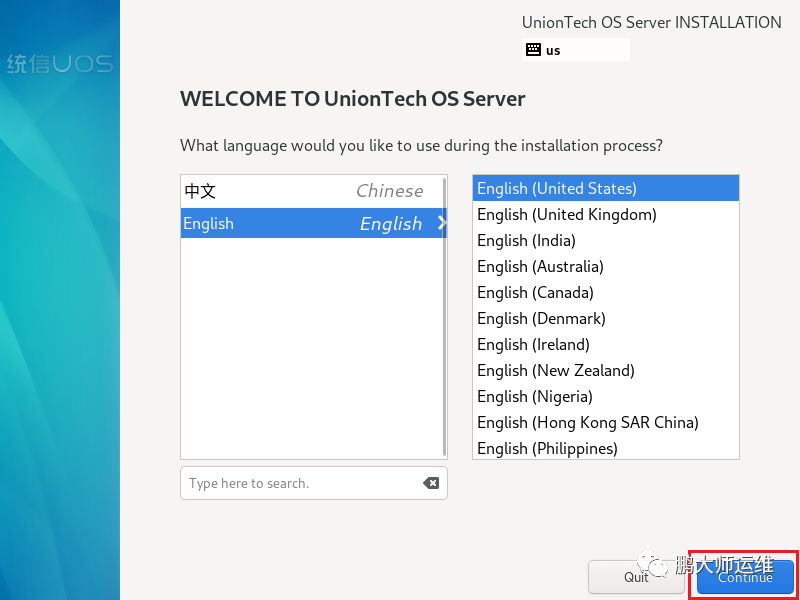Image resolution: width=800 pixels, height=600 pixels.
Task: Choose English (Hong Kong SAR China) locale
Action: click(x=606, y=422)
